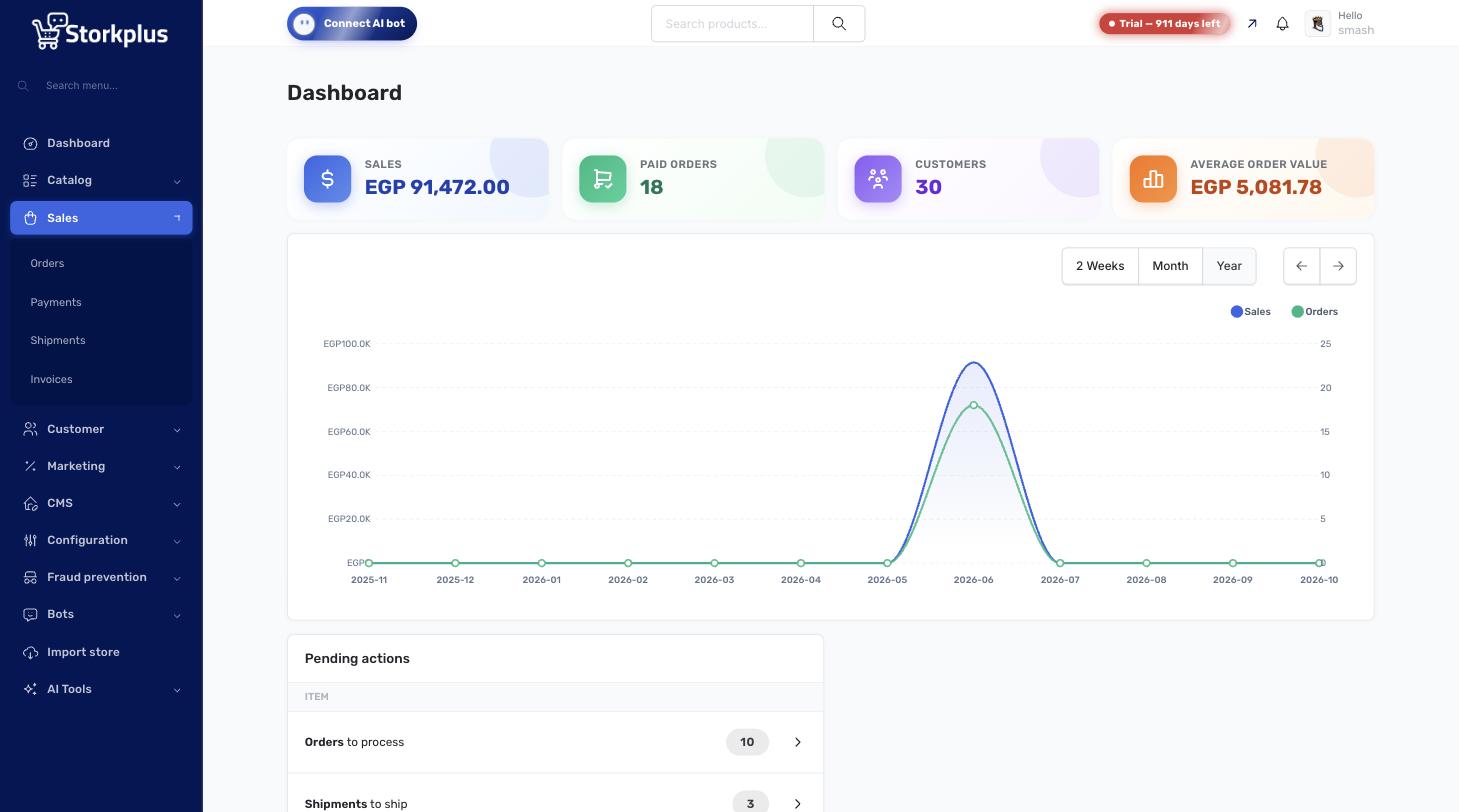
Task: Expand the Catalog sidebar menu
Action: (x=101, y=181)
